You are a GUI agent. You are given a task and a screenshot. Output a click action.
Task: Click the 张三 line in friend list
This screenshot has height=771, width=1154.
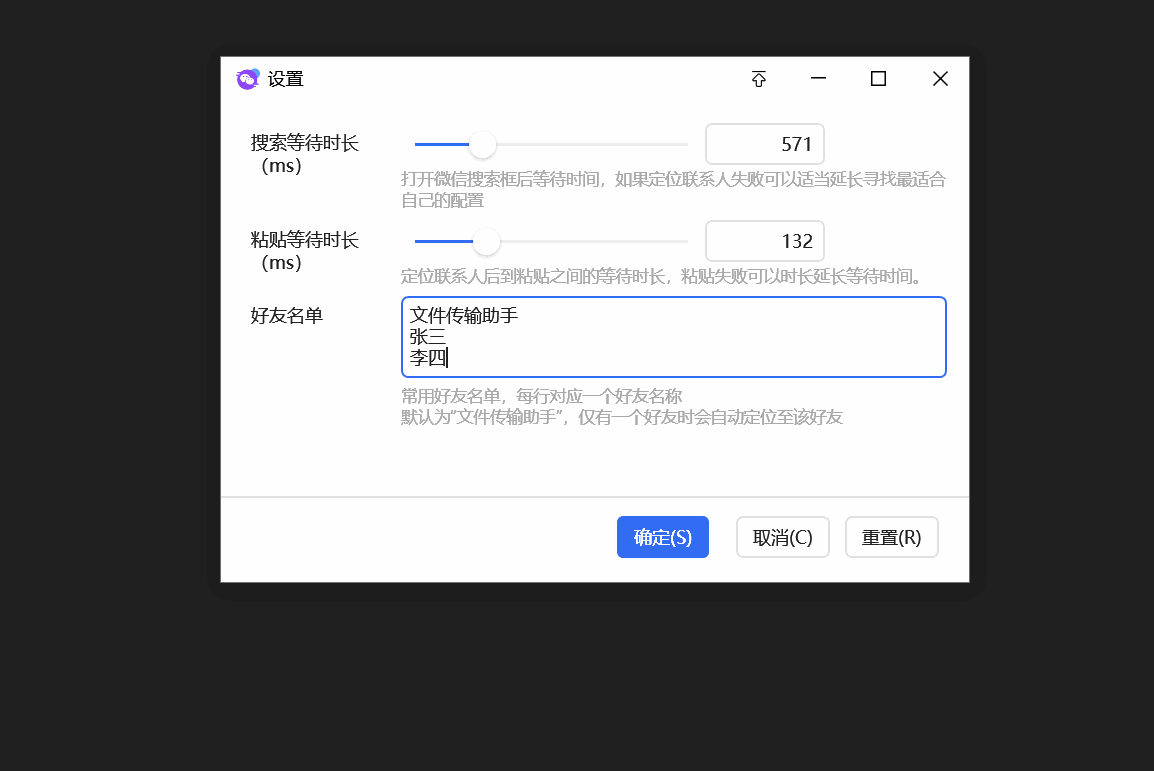(x=428, y=337)
